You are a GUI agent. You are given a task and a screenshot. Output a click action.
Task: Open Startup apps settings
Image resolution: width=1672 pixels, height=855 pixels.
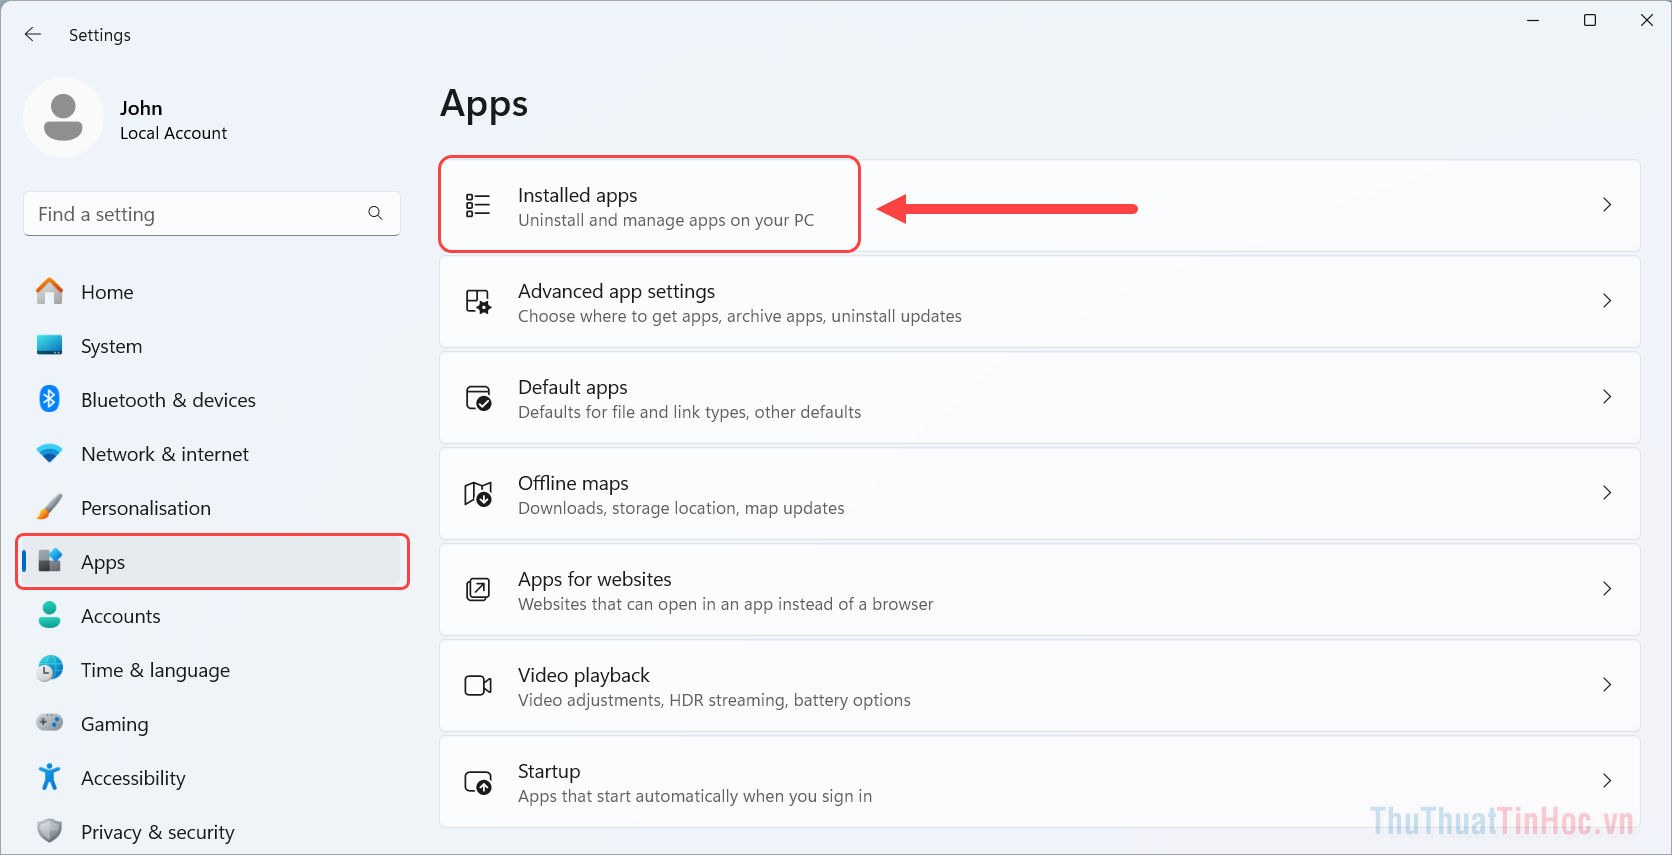point(1040,781)
